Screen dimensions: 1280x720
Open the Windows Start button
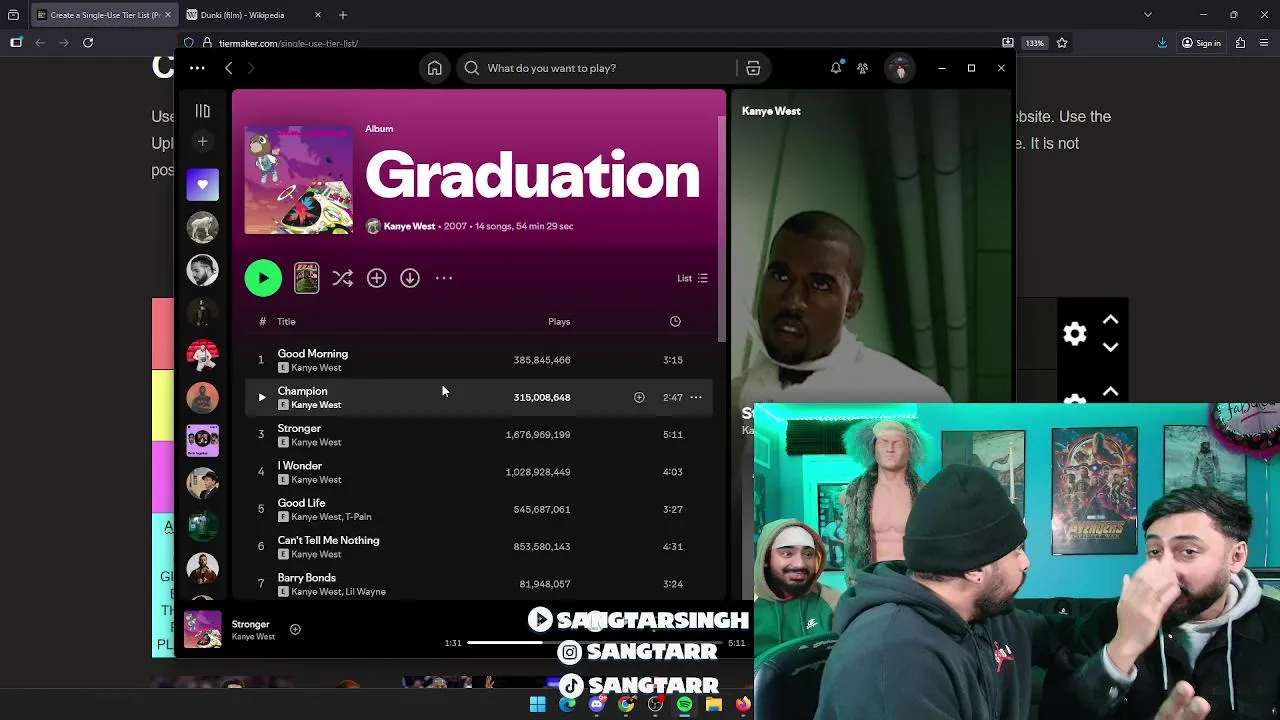pyautogui.click(x=538, y=705)
